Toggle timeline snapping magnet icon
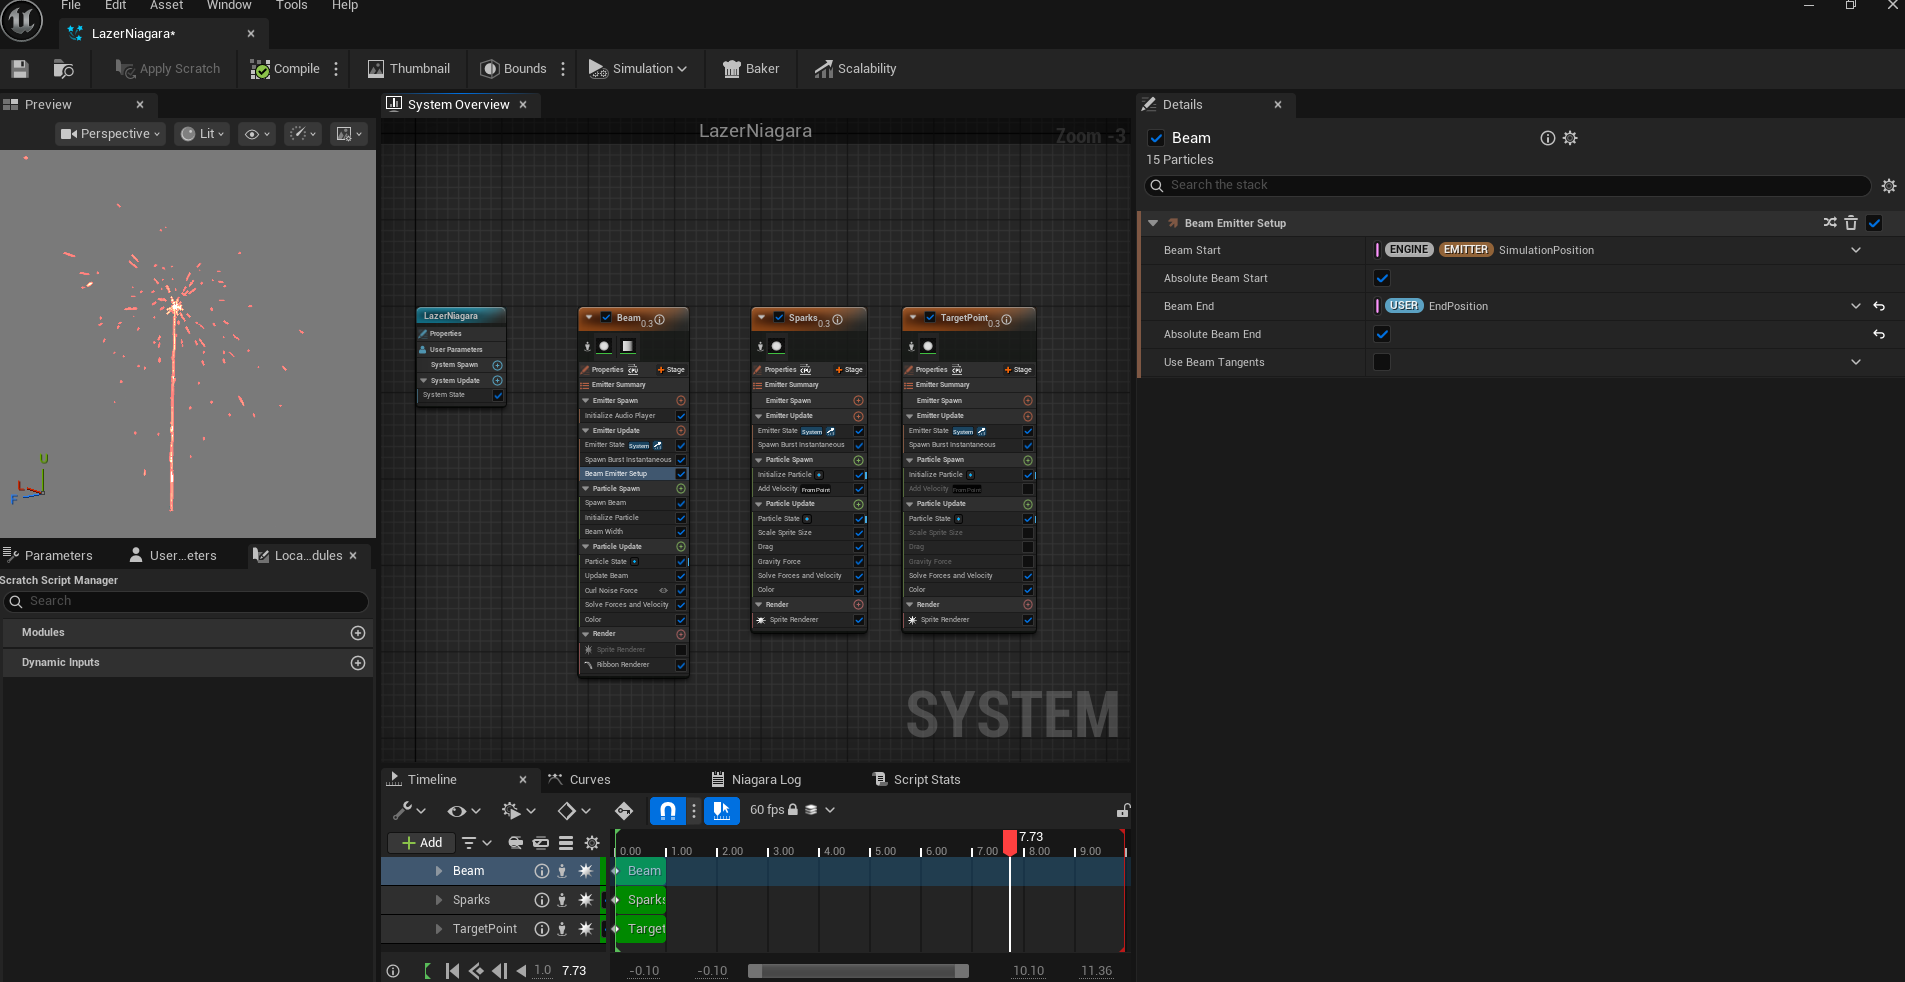1905x982 pixels. (x=667, y=810)
